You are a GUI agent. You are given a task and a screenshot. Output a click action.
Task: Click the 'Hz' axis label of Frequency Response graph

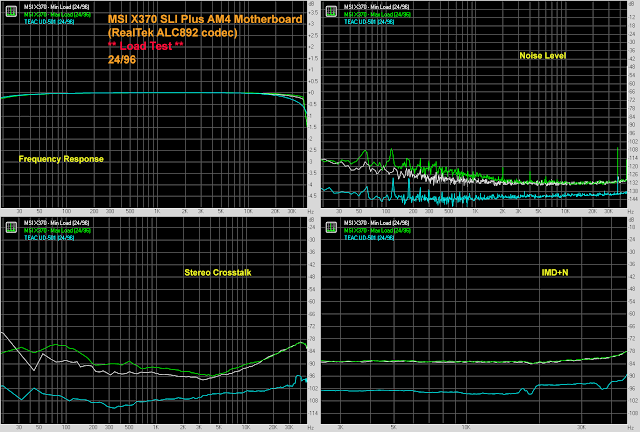coord(311,212)
